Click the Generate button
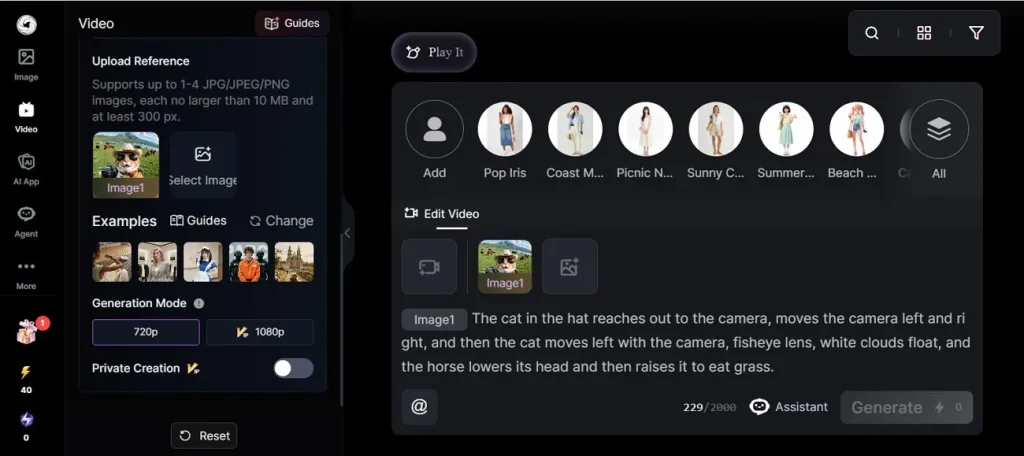This screenshot has width=1024, height=456. (906, 408)
